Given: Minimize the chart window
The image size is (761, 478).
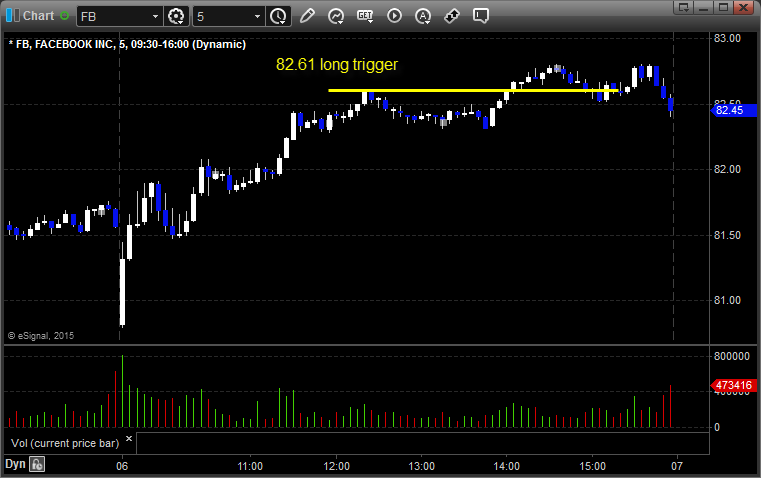Looking at the screenshot, I should coord(703,7).
